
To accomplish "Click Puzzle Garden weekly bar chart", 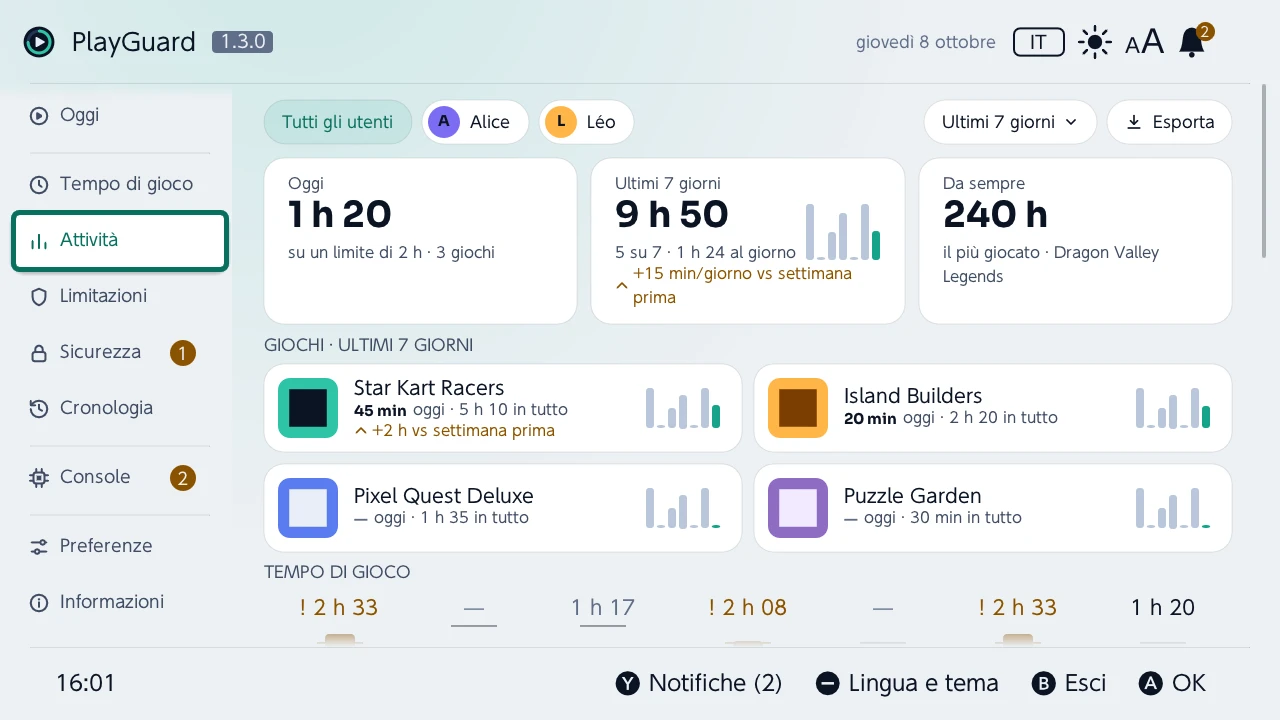I will click(x=1173, y=508).
